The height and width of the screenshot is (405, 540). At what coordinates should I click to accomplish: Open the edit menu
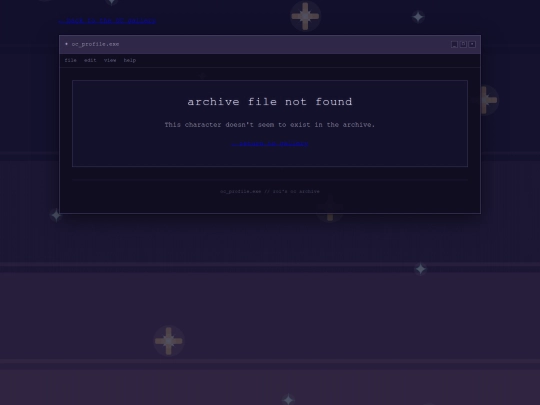point(90,60)
